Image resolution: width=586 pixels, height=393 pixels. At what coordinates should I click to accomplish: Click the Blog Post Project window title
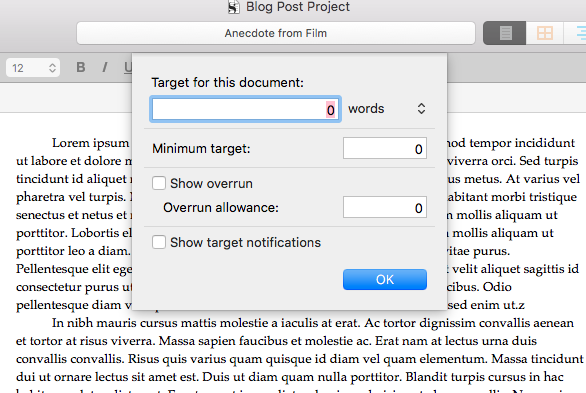(x=298, y=7)
